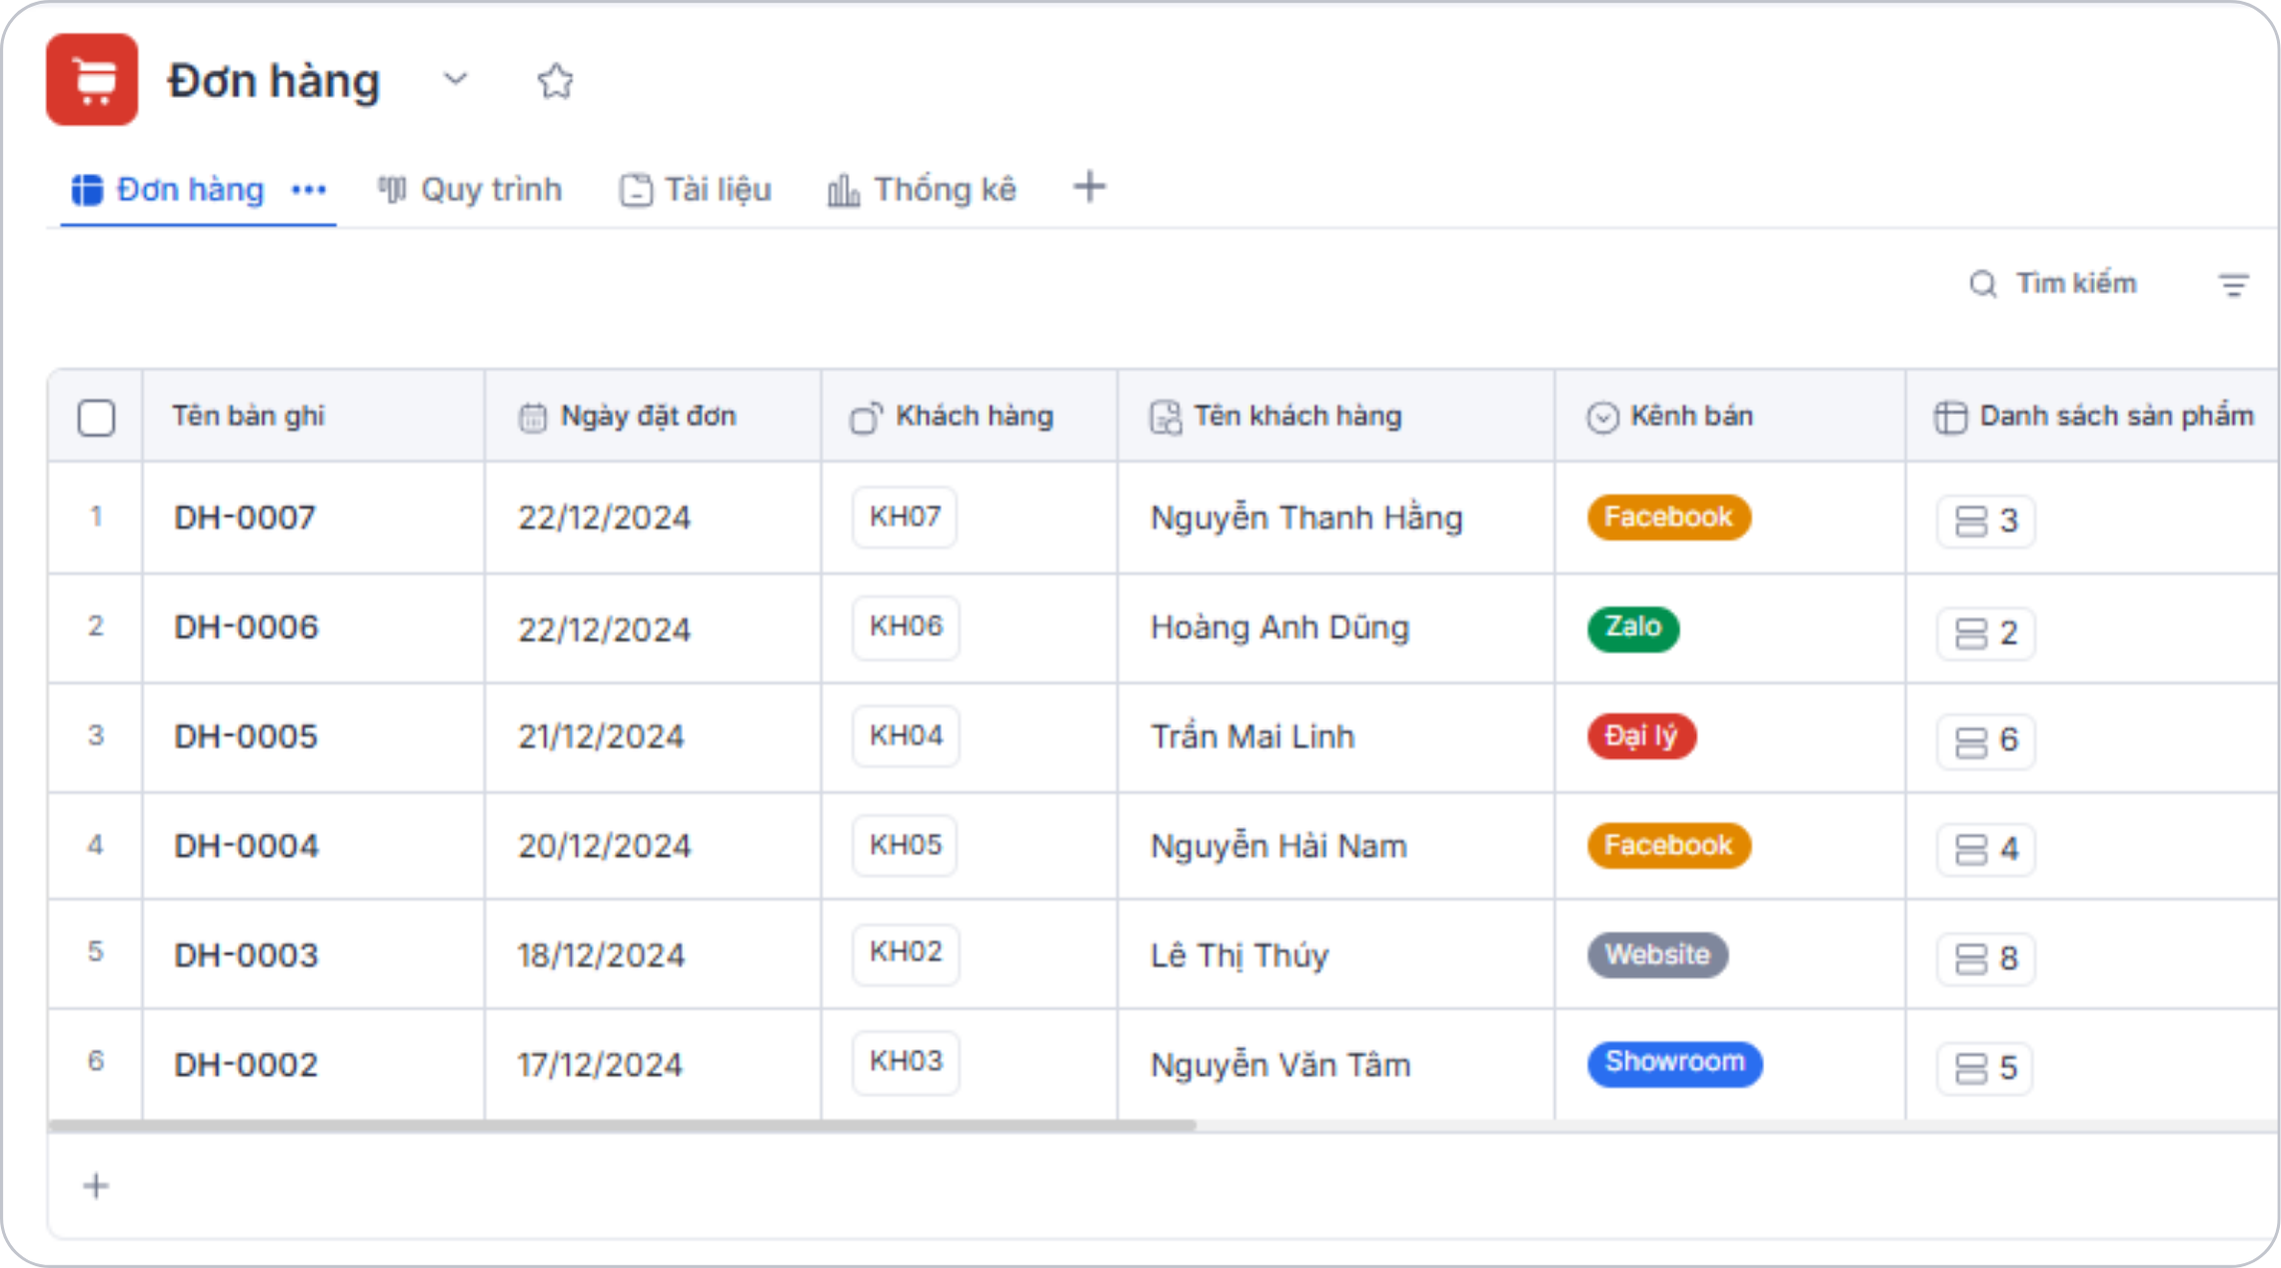Click the KH05 customer chip
The width and height of the screenshot is (2281, 1268).
[905, 845]
